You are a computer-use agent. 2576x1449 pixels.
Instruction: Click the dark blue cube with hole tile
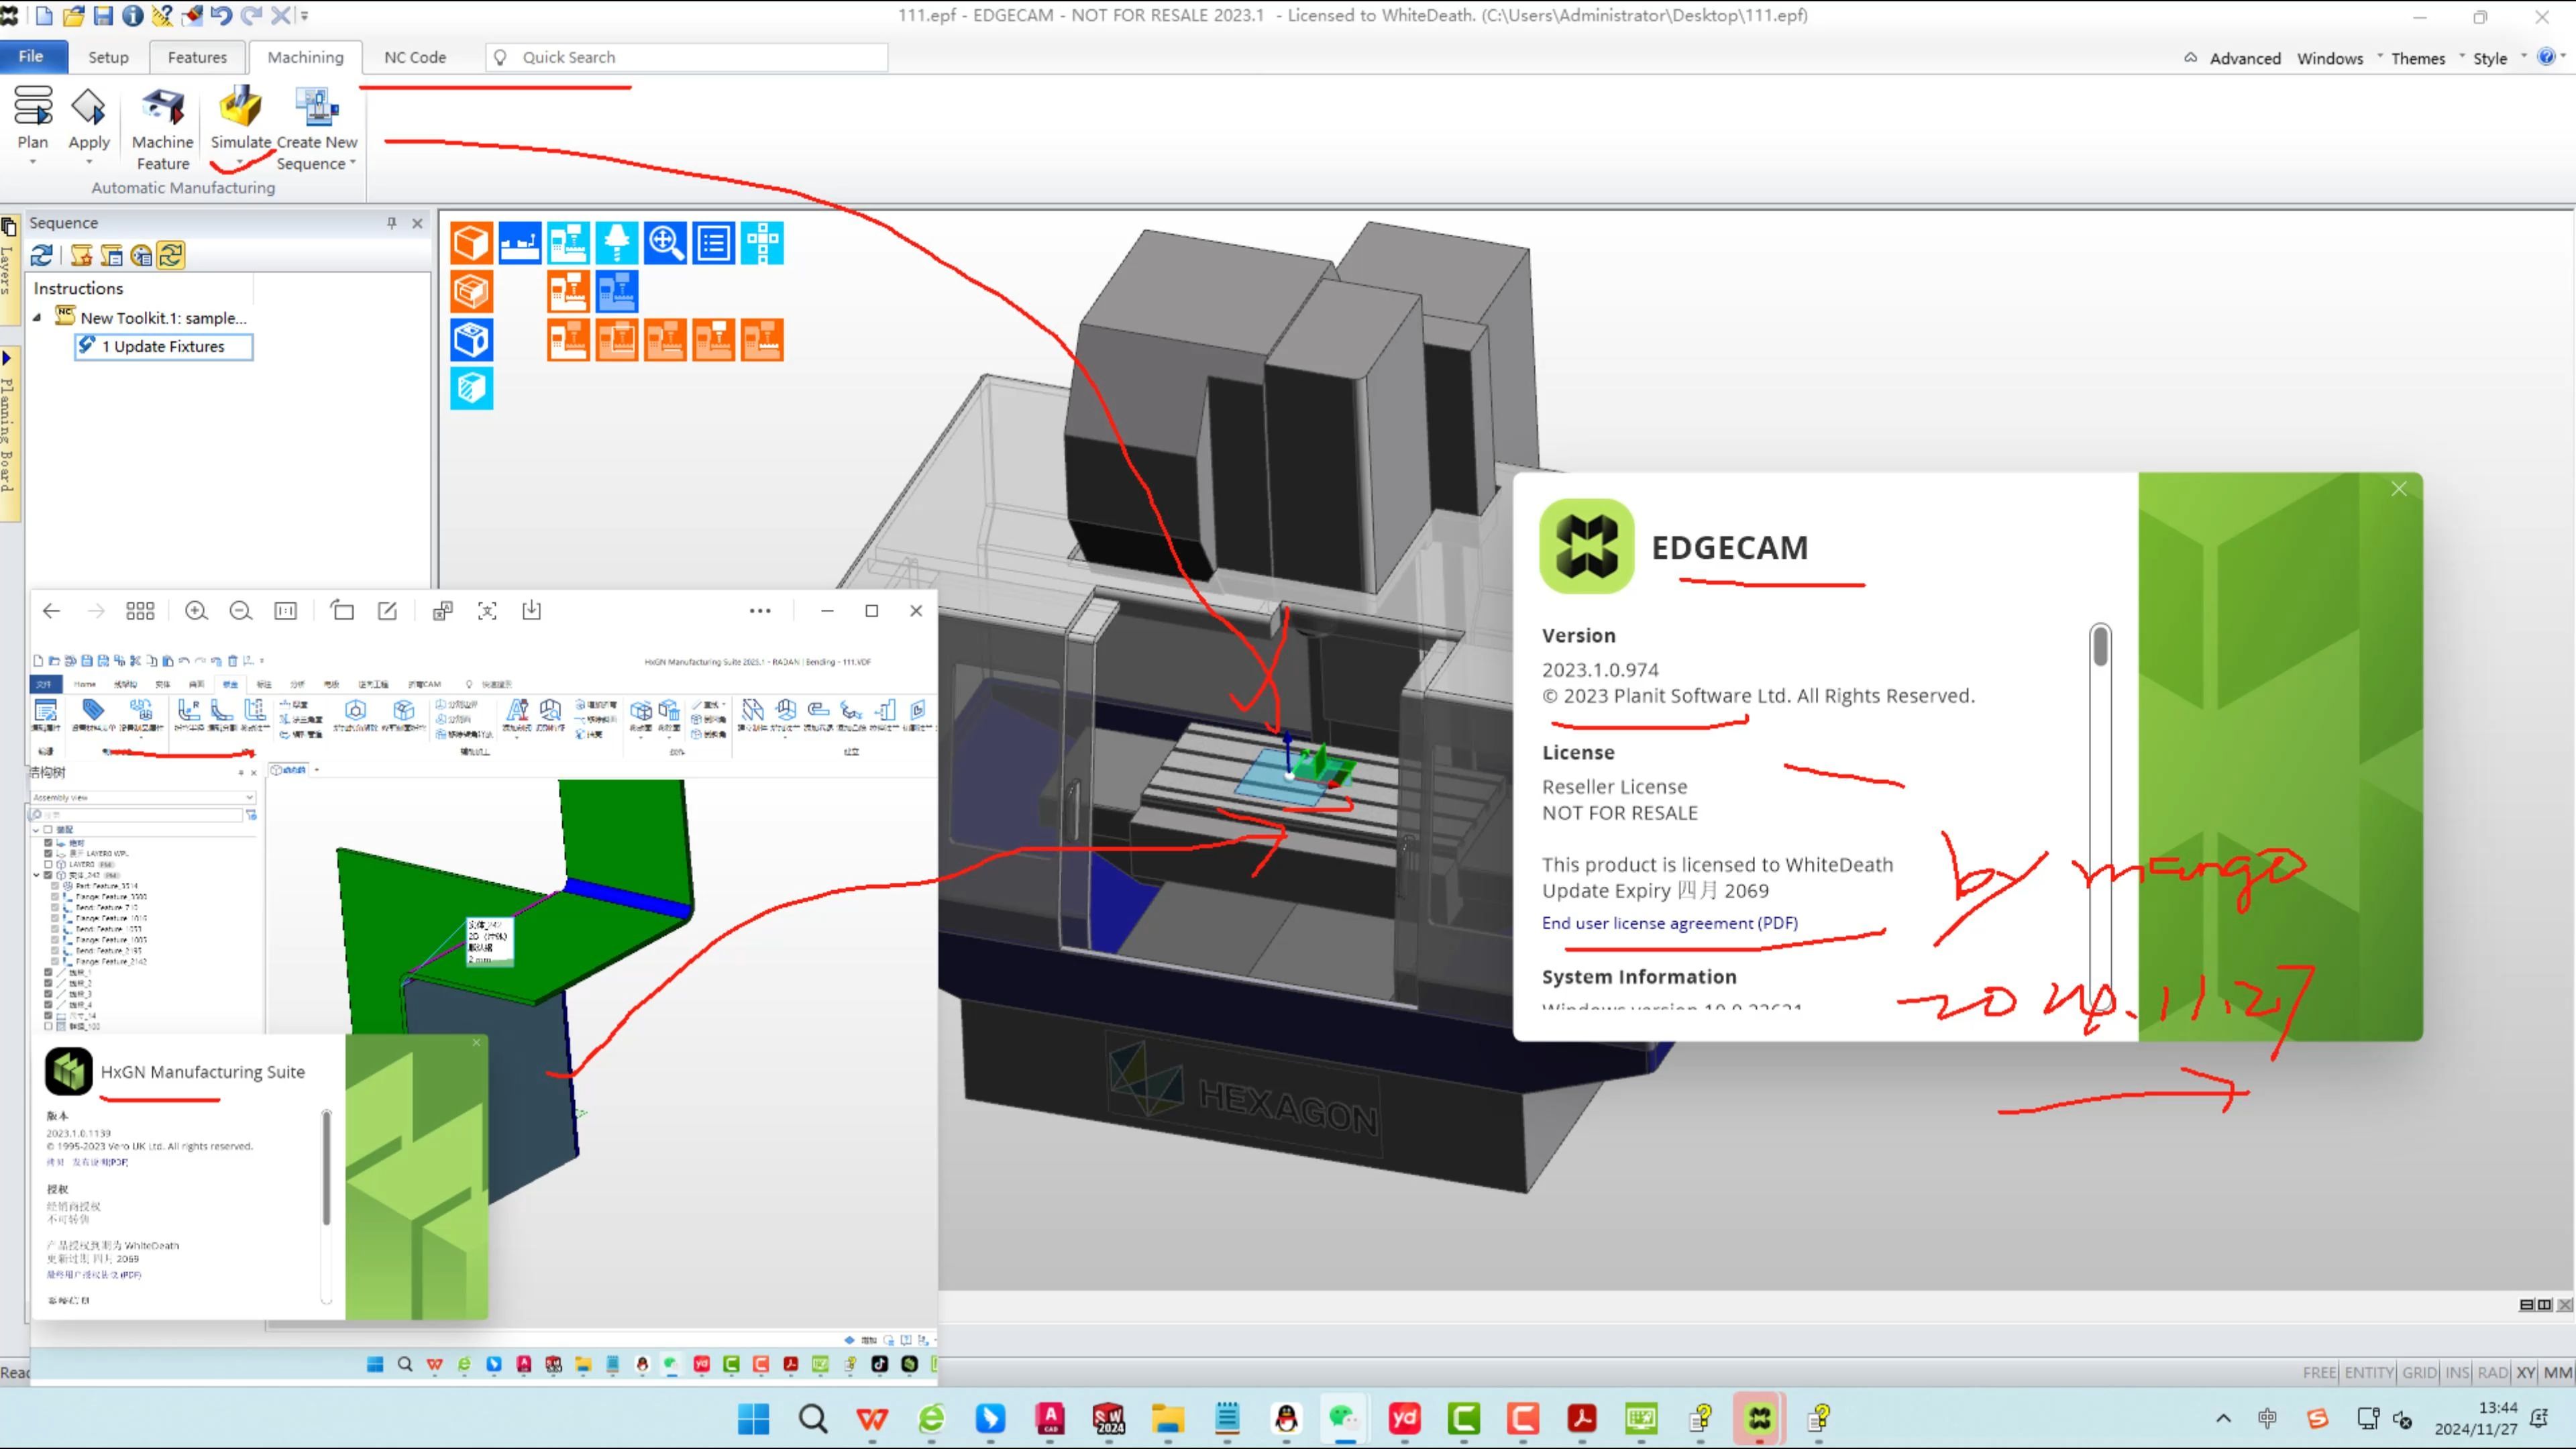pyautogui.click(x=471, y=340)
